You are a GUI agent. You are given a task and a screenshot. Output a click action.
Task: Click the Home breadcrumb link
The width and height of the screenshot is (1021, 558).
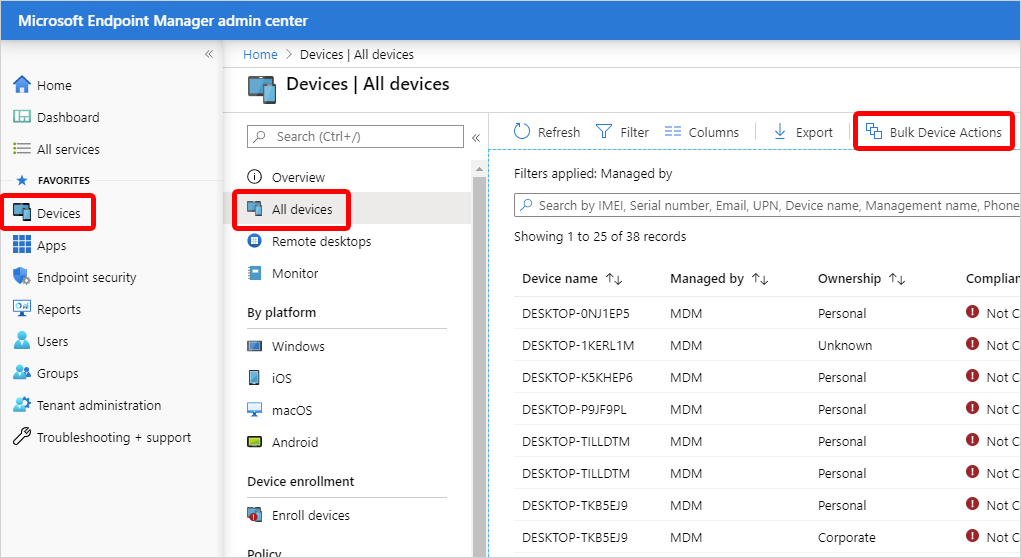[260, 54]
